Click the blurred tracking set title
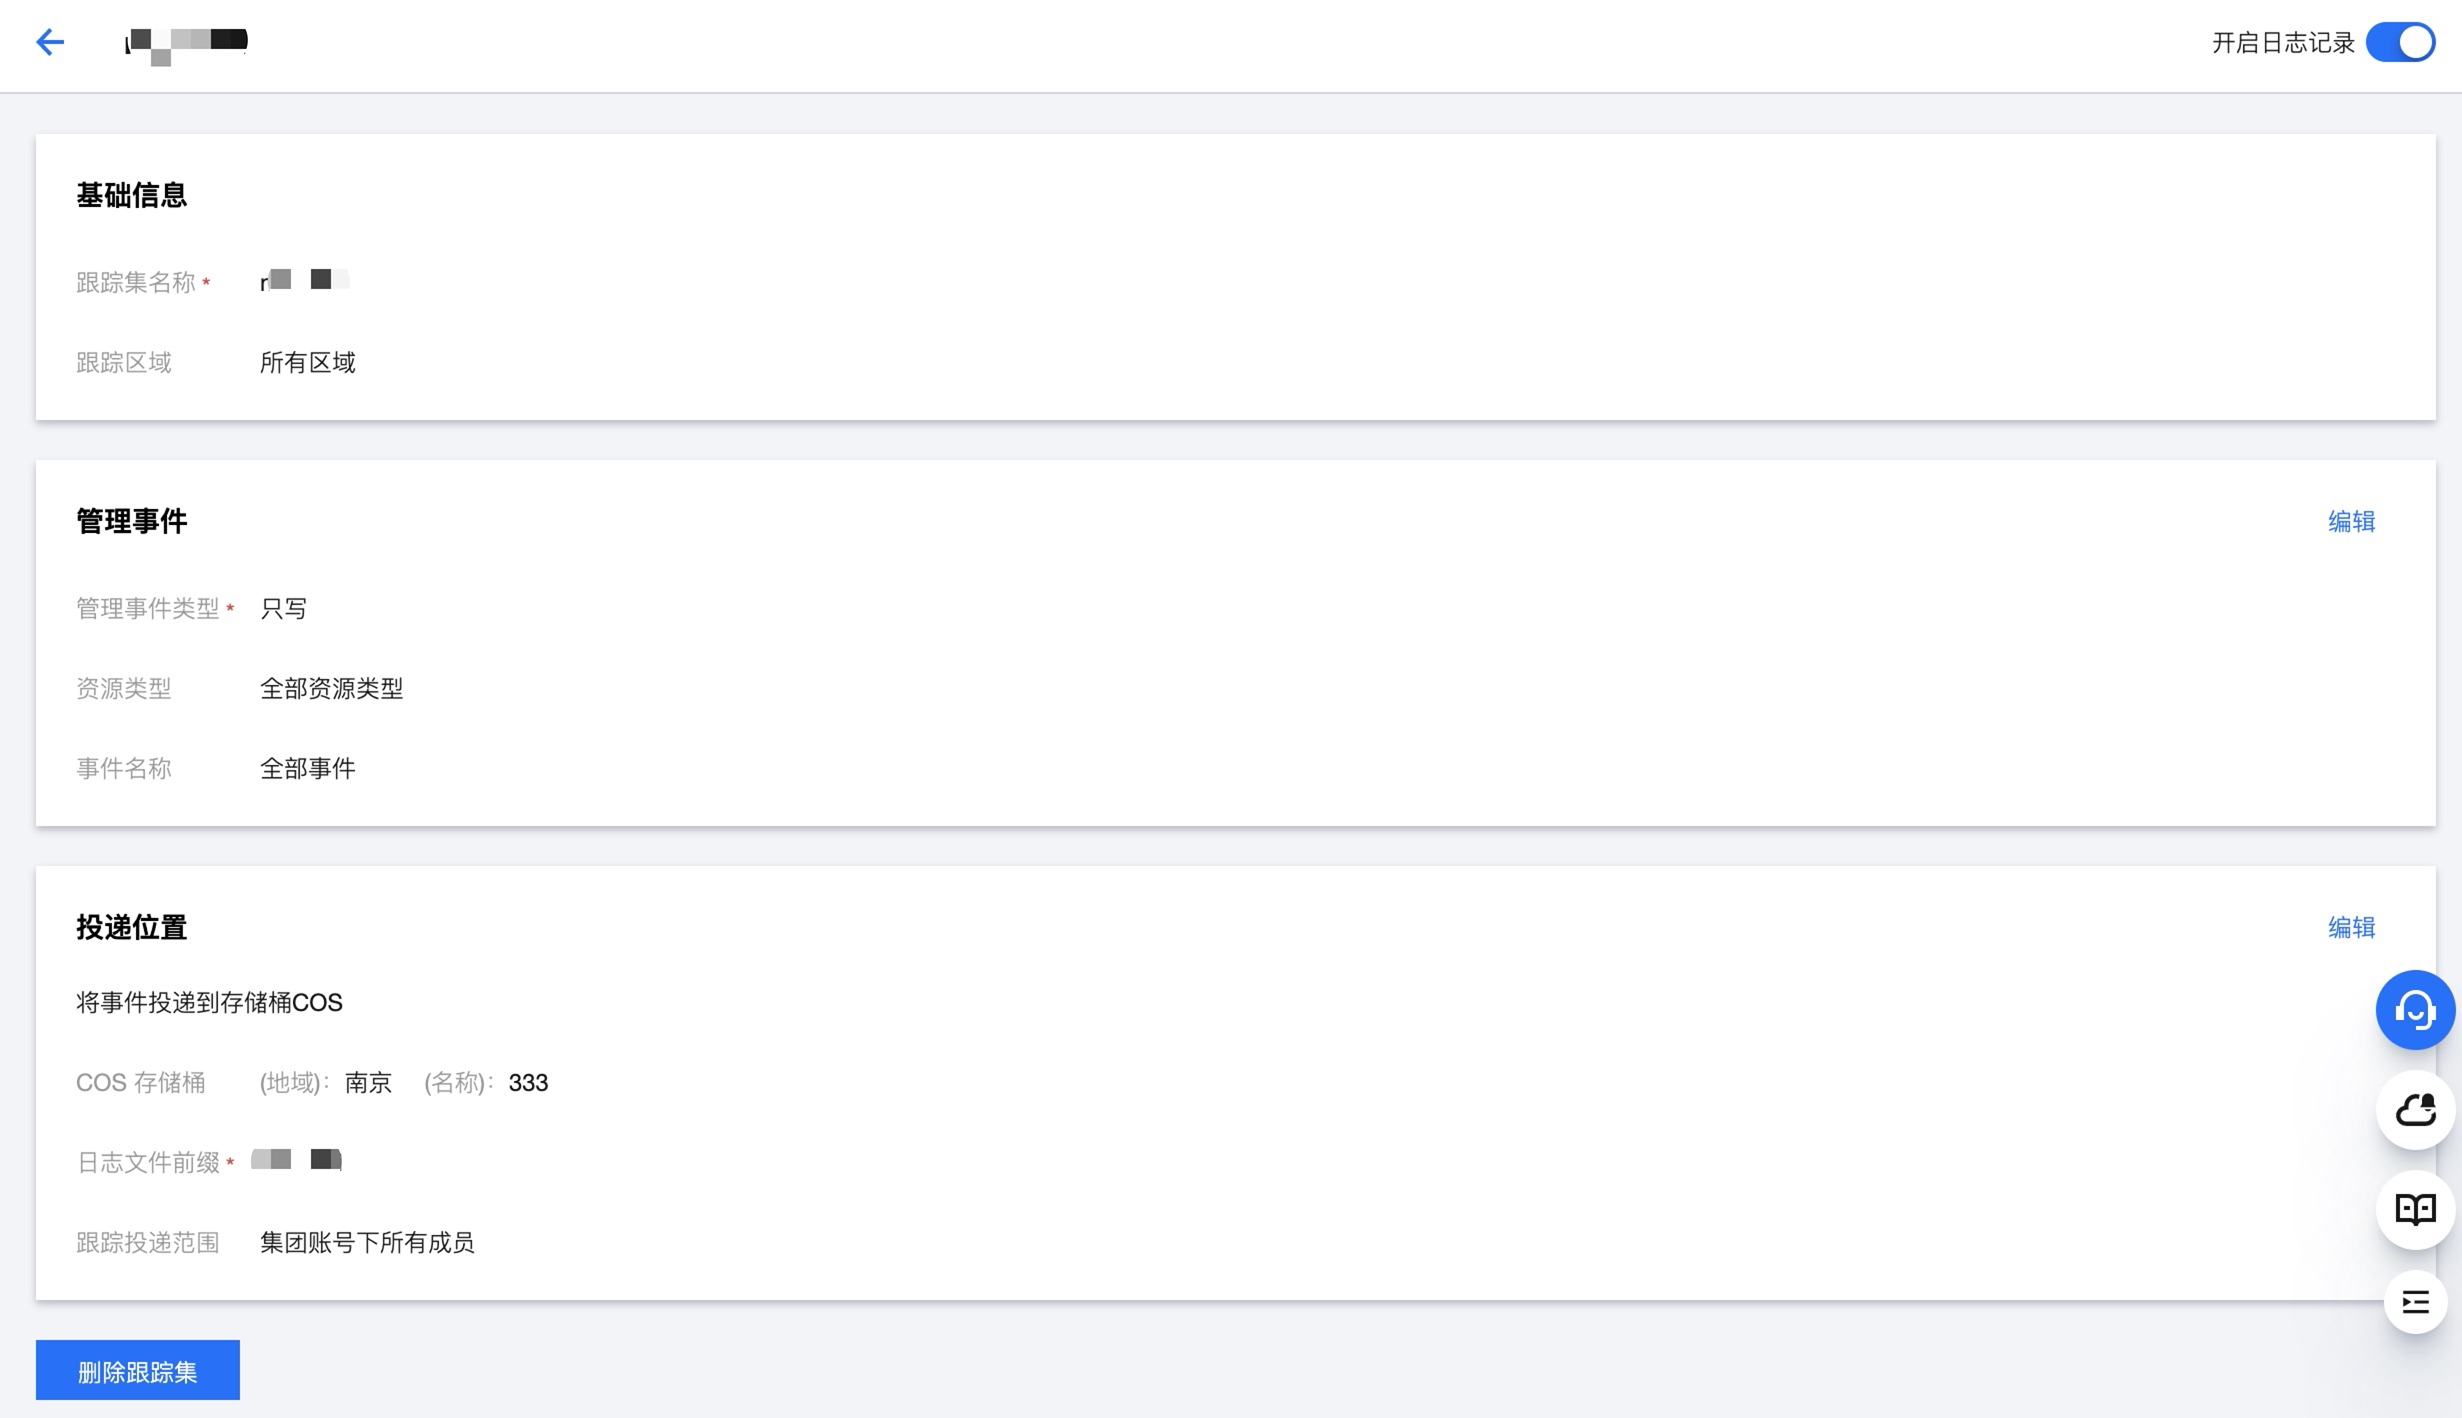Viewport: 2462px width, 1418px height. coord(187,42)
